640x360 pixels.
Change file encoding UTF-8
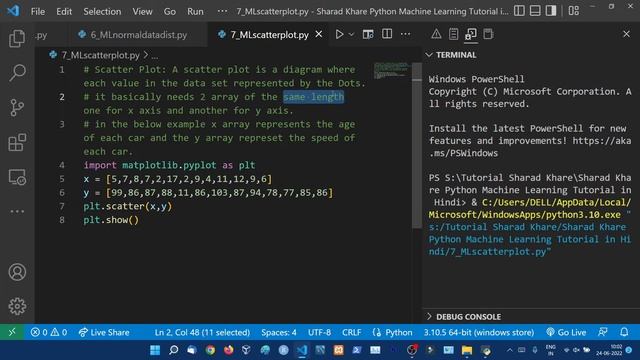[x=319, y=332]
